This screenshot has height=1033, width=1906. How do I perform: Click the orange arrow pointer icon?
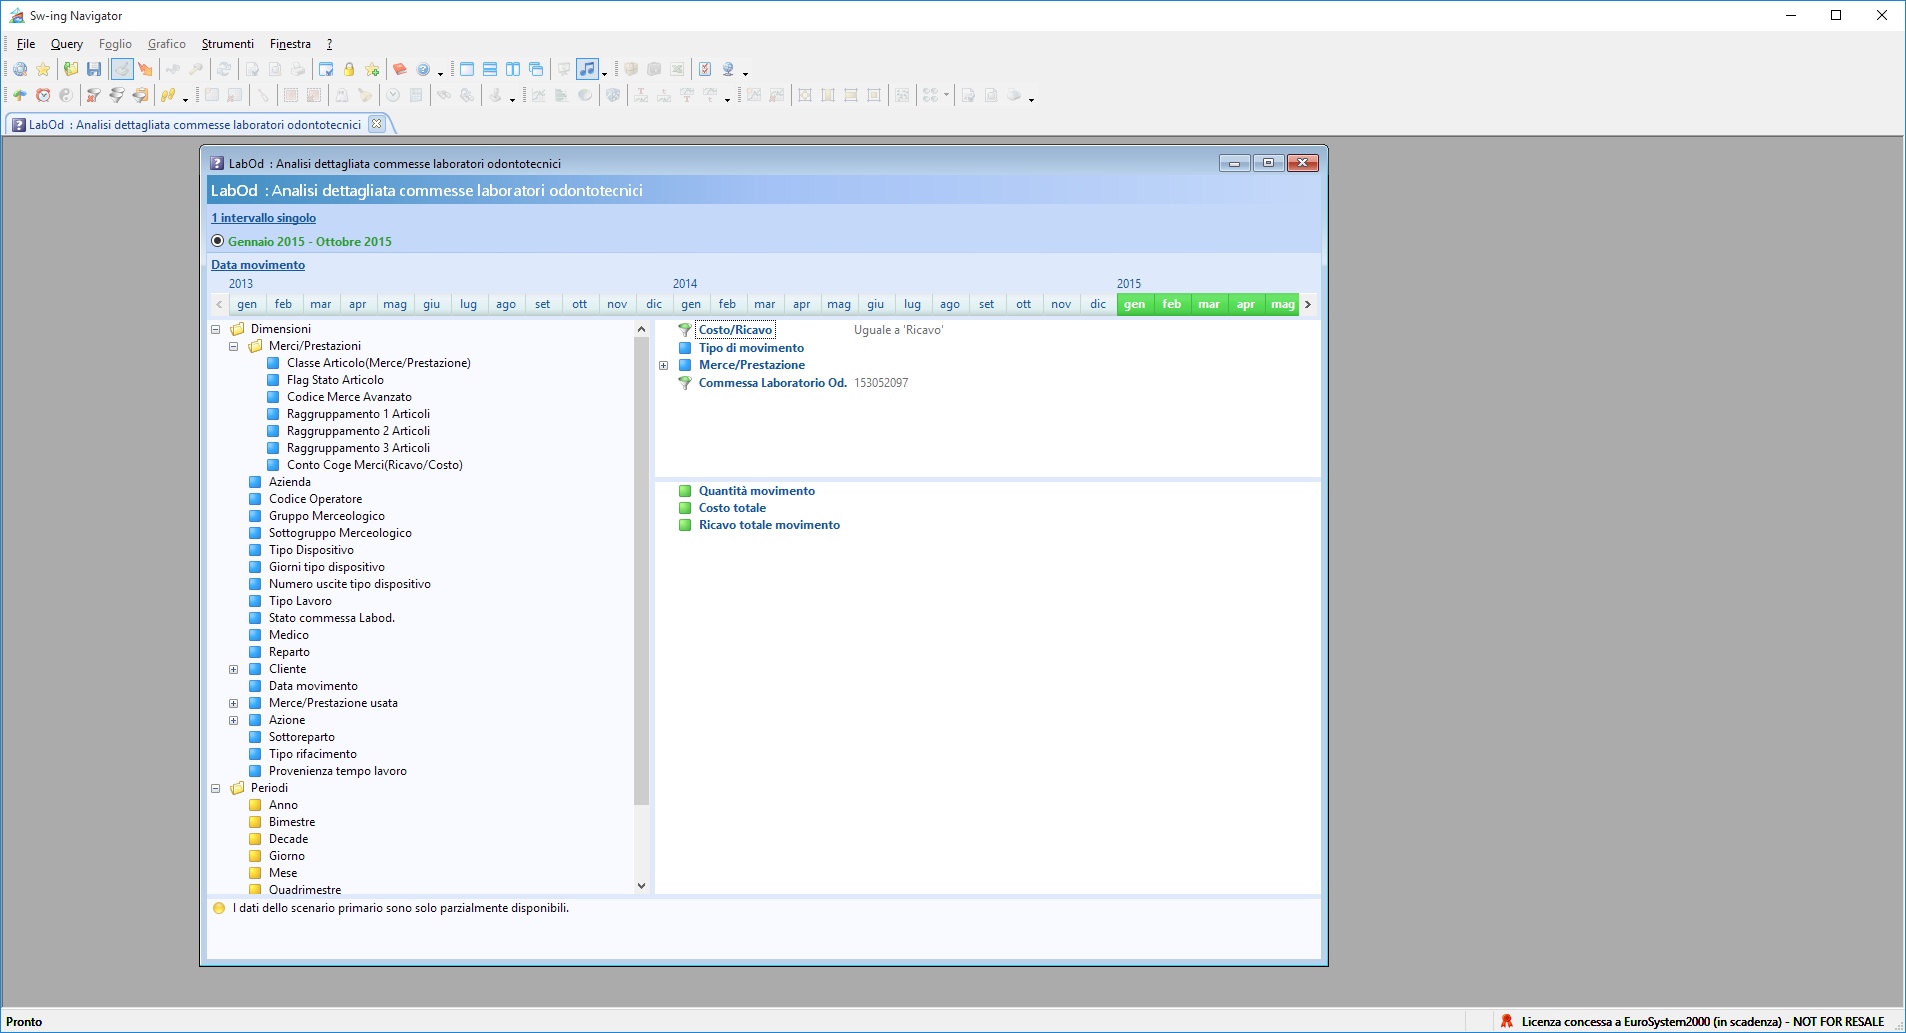pos(146,69)
